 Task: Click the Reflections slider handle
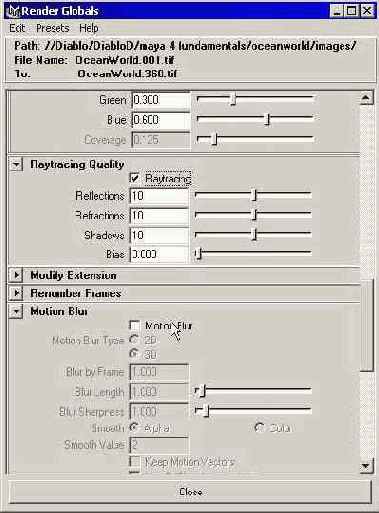pyautogui.click(x=254, y=195)
